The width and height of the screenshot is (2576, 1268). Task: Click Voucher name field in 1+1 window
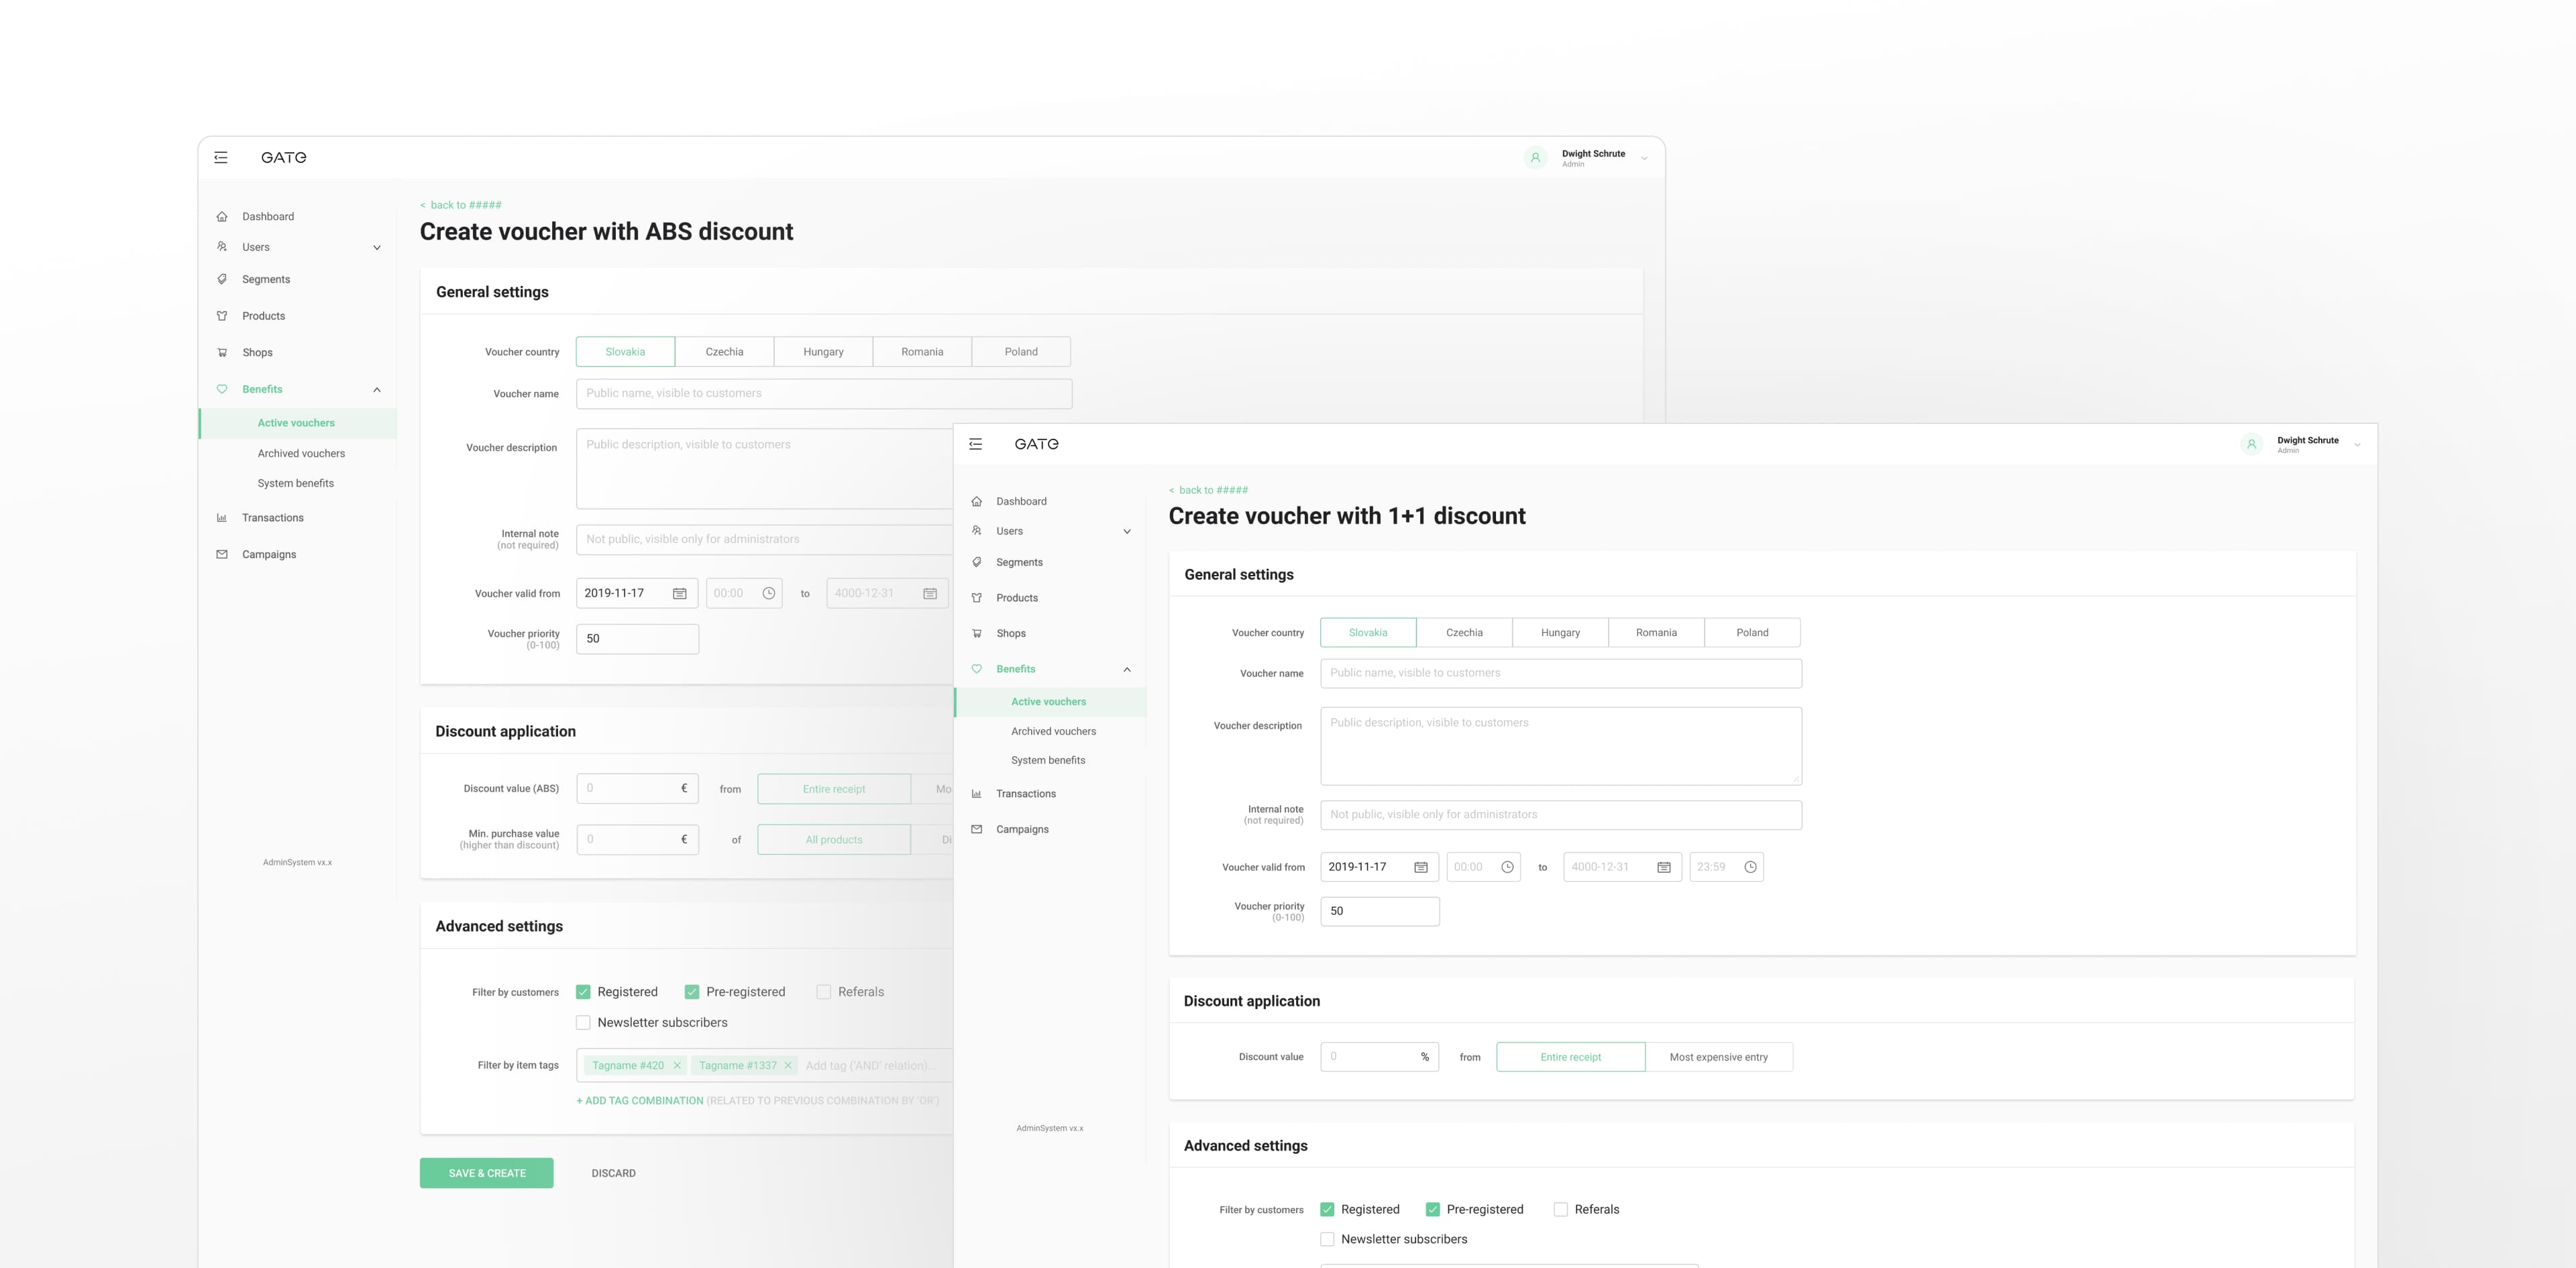(x=1560, y=673)
